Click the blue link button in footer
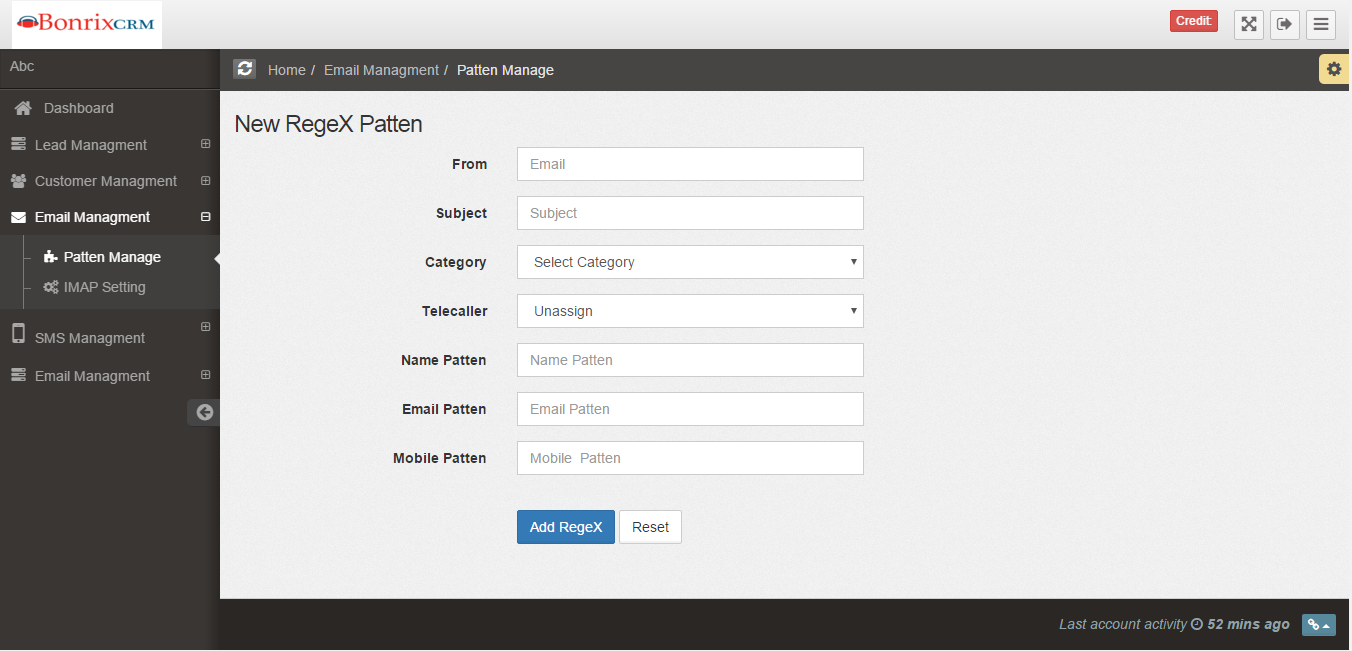 pyautogui.click(x=1319, y=624)
